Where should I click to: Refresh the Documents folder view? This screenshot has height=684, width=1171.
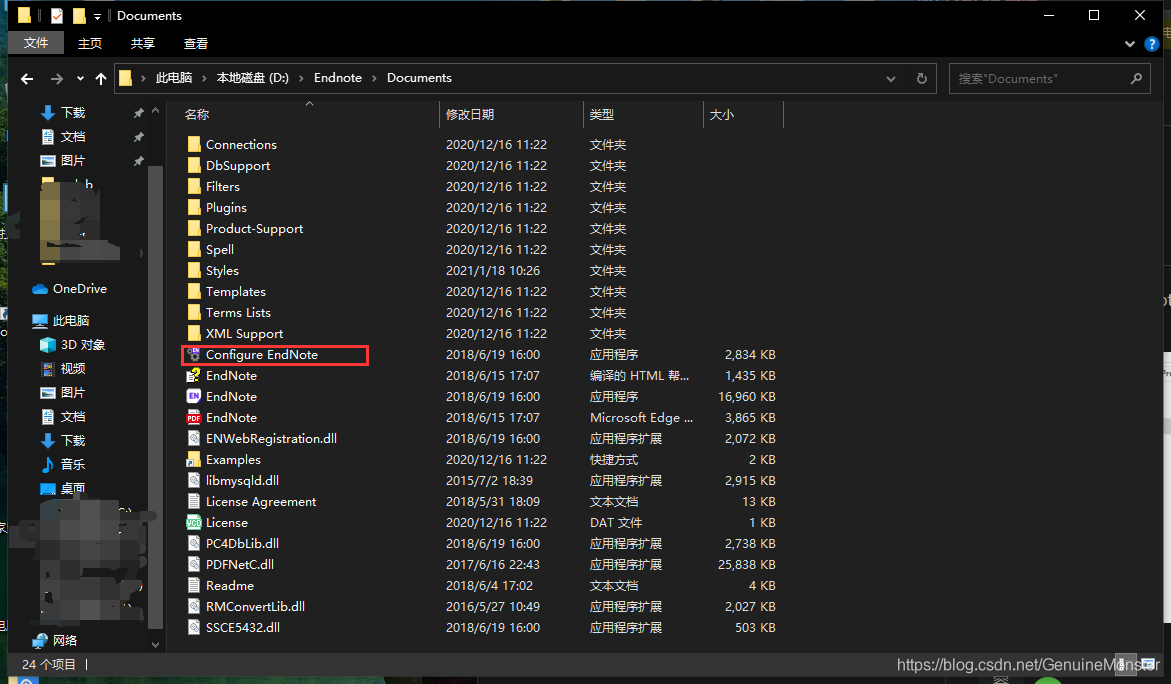tap(922, 78)
